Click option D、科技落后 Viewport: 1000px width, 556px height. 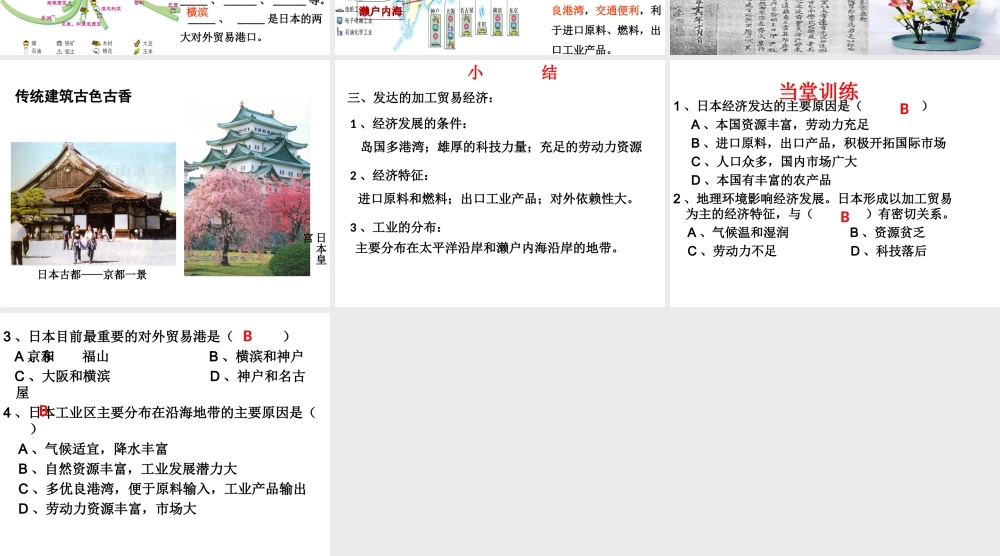tap(888, 251)
